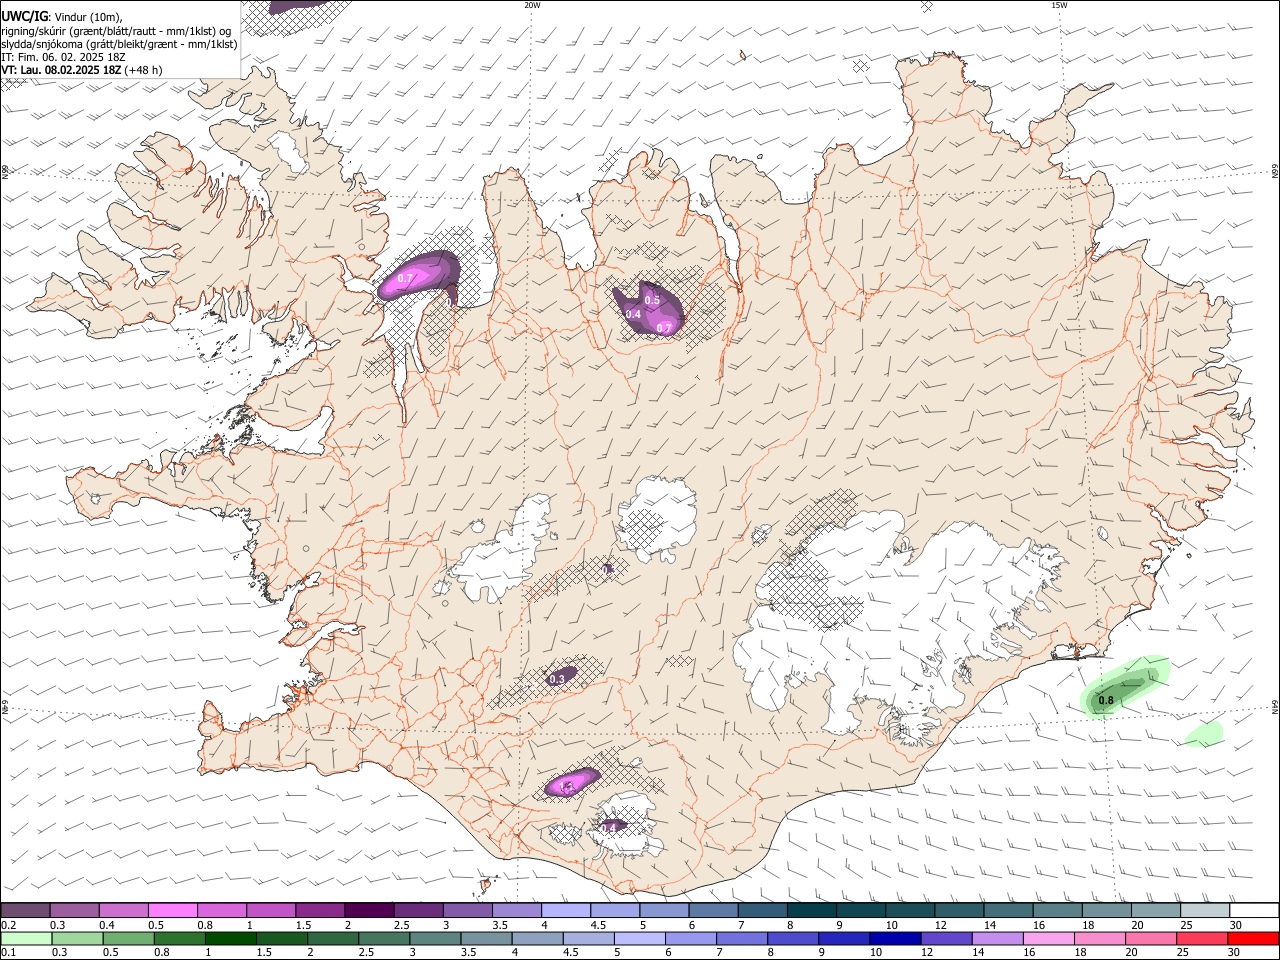Select the darkest purple 2–2.5 swatch in upper legend

tap(369, 910)
